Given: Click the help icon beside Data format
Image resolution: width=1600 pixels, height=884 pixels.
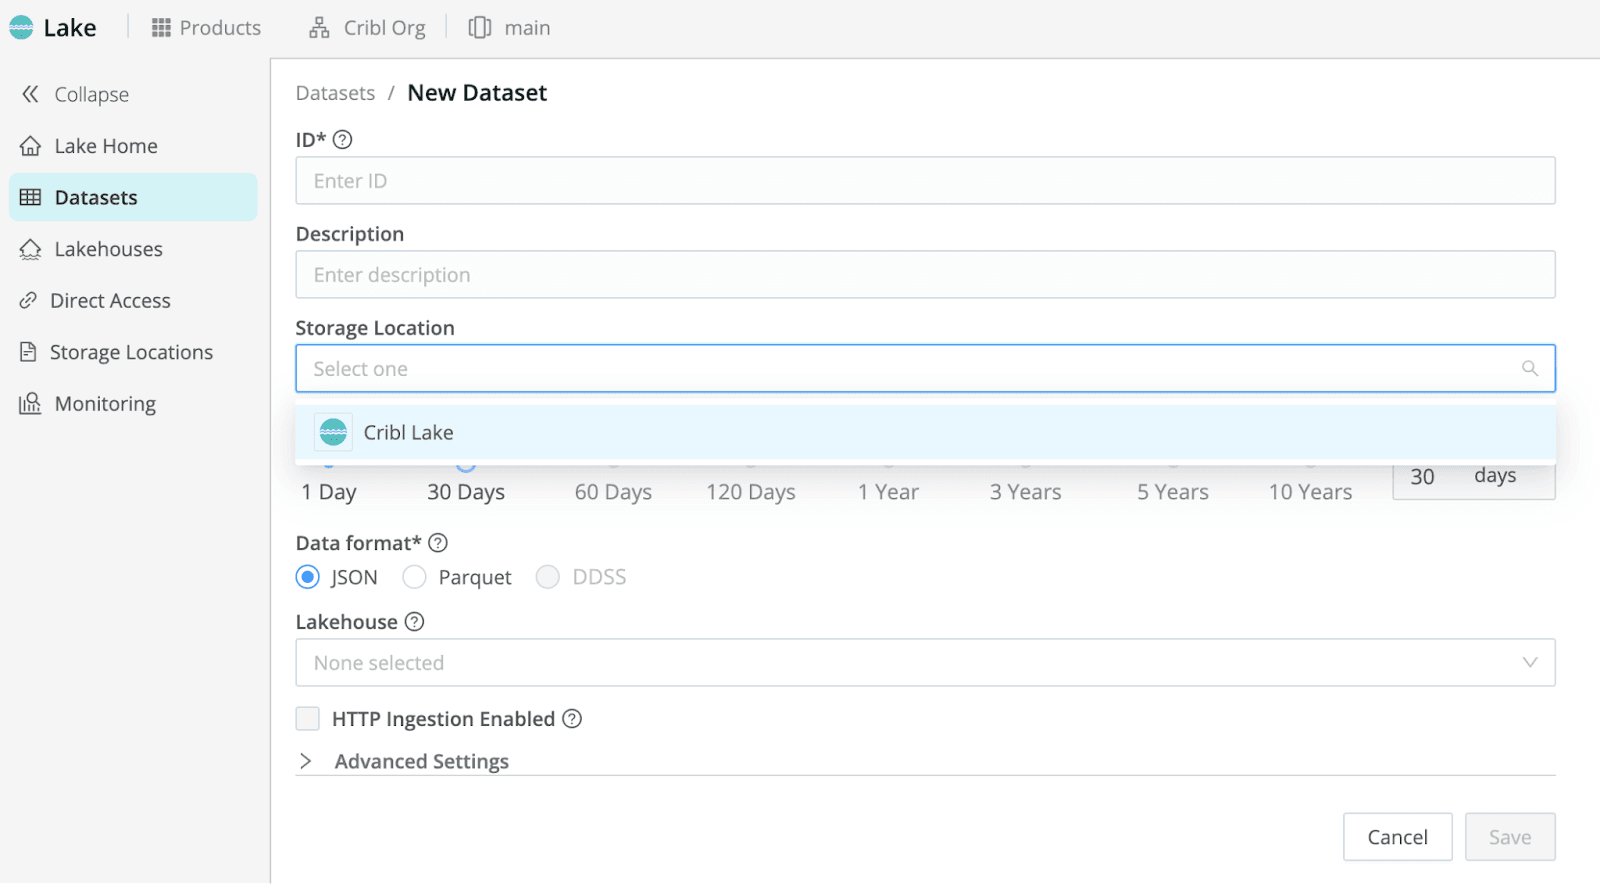Looking at the screenshot, I should 438,543.
